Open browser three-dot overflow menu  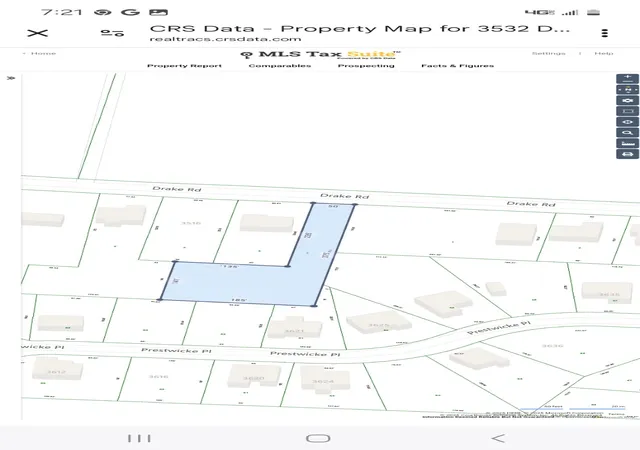[x=605, y=33]
